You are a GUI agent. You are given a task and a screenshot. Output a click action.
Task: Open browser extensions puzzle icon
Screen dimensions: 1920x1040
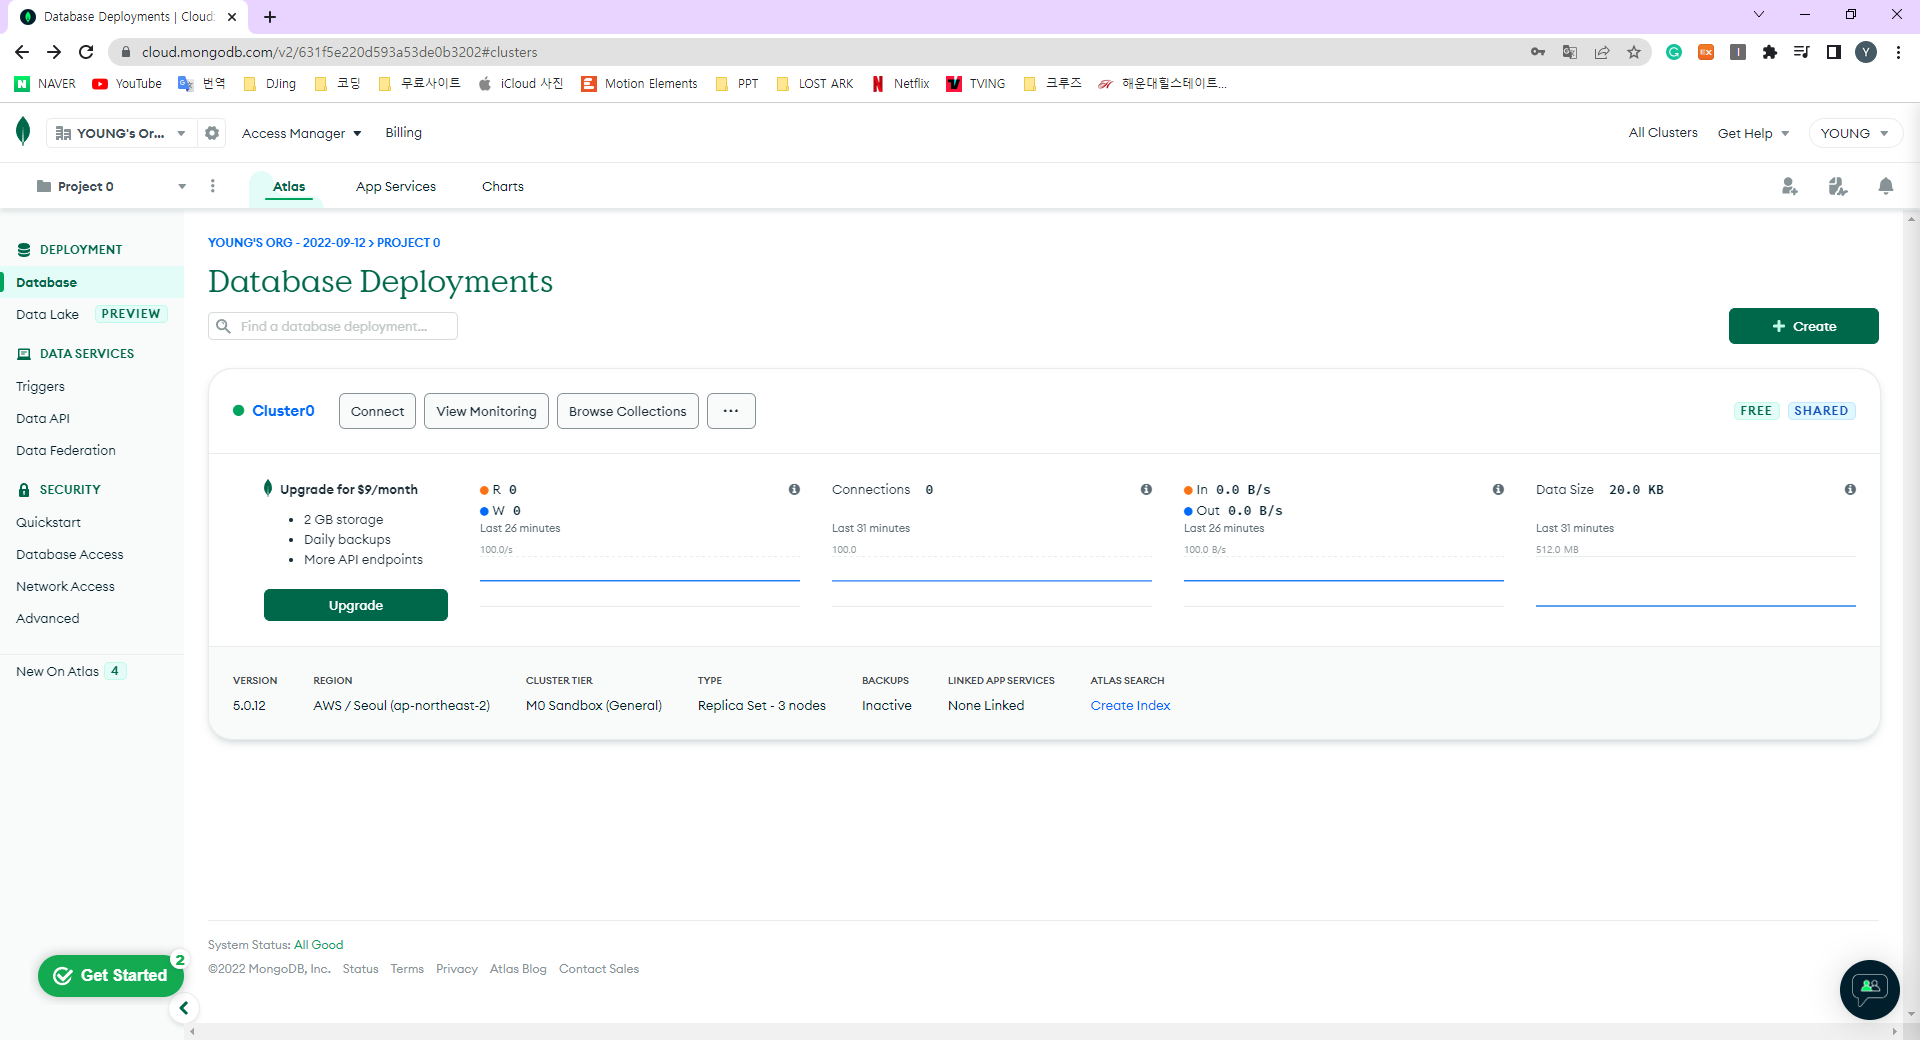[1770, 52]
